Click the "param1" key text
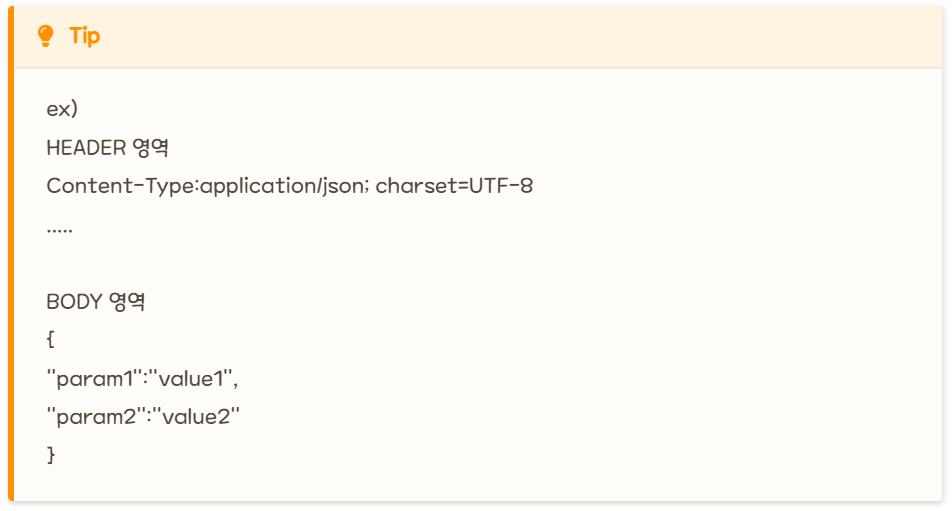This screenshot has height=511, width=952. tap(95, 378)
